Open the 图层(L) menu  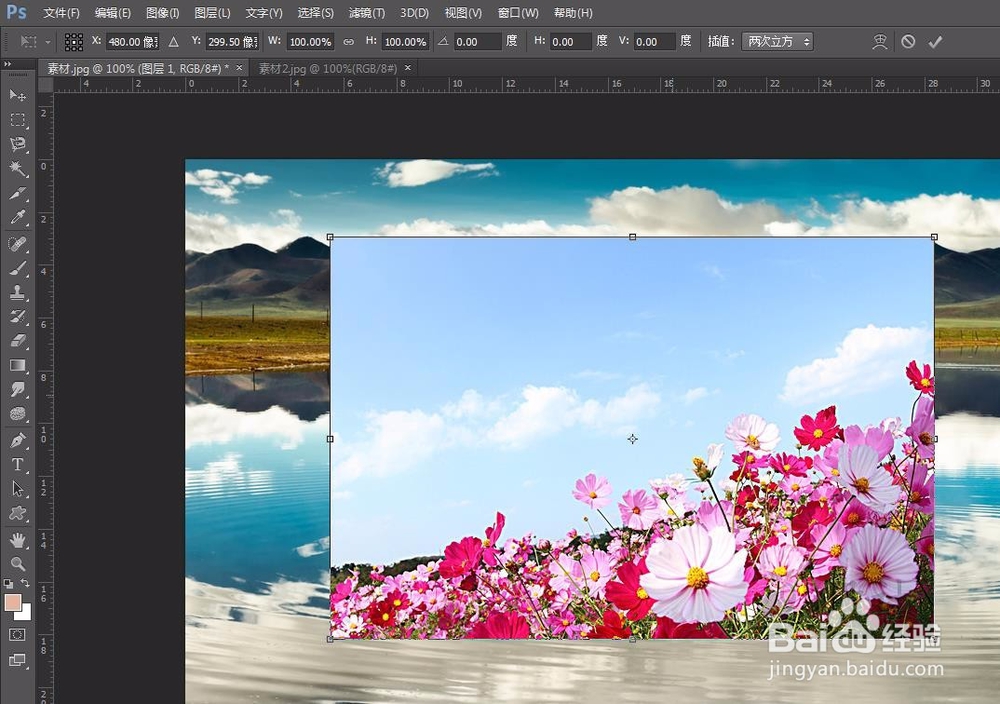(212, 13)
